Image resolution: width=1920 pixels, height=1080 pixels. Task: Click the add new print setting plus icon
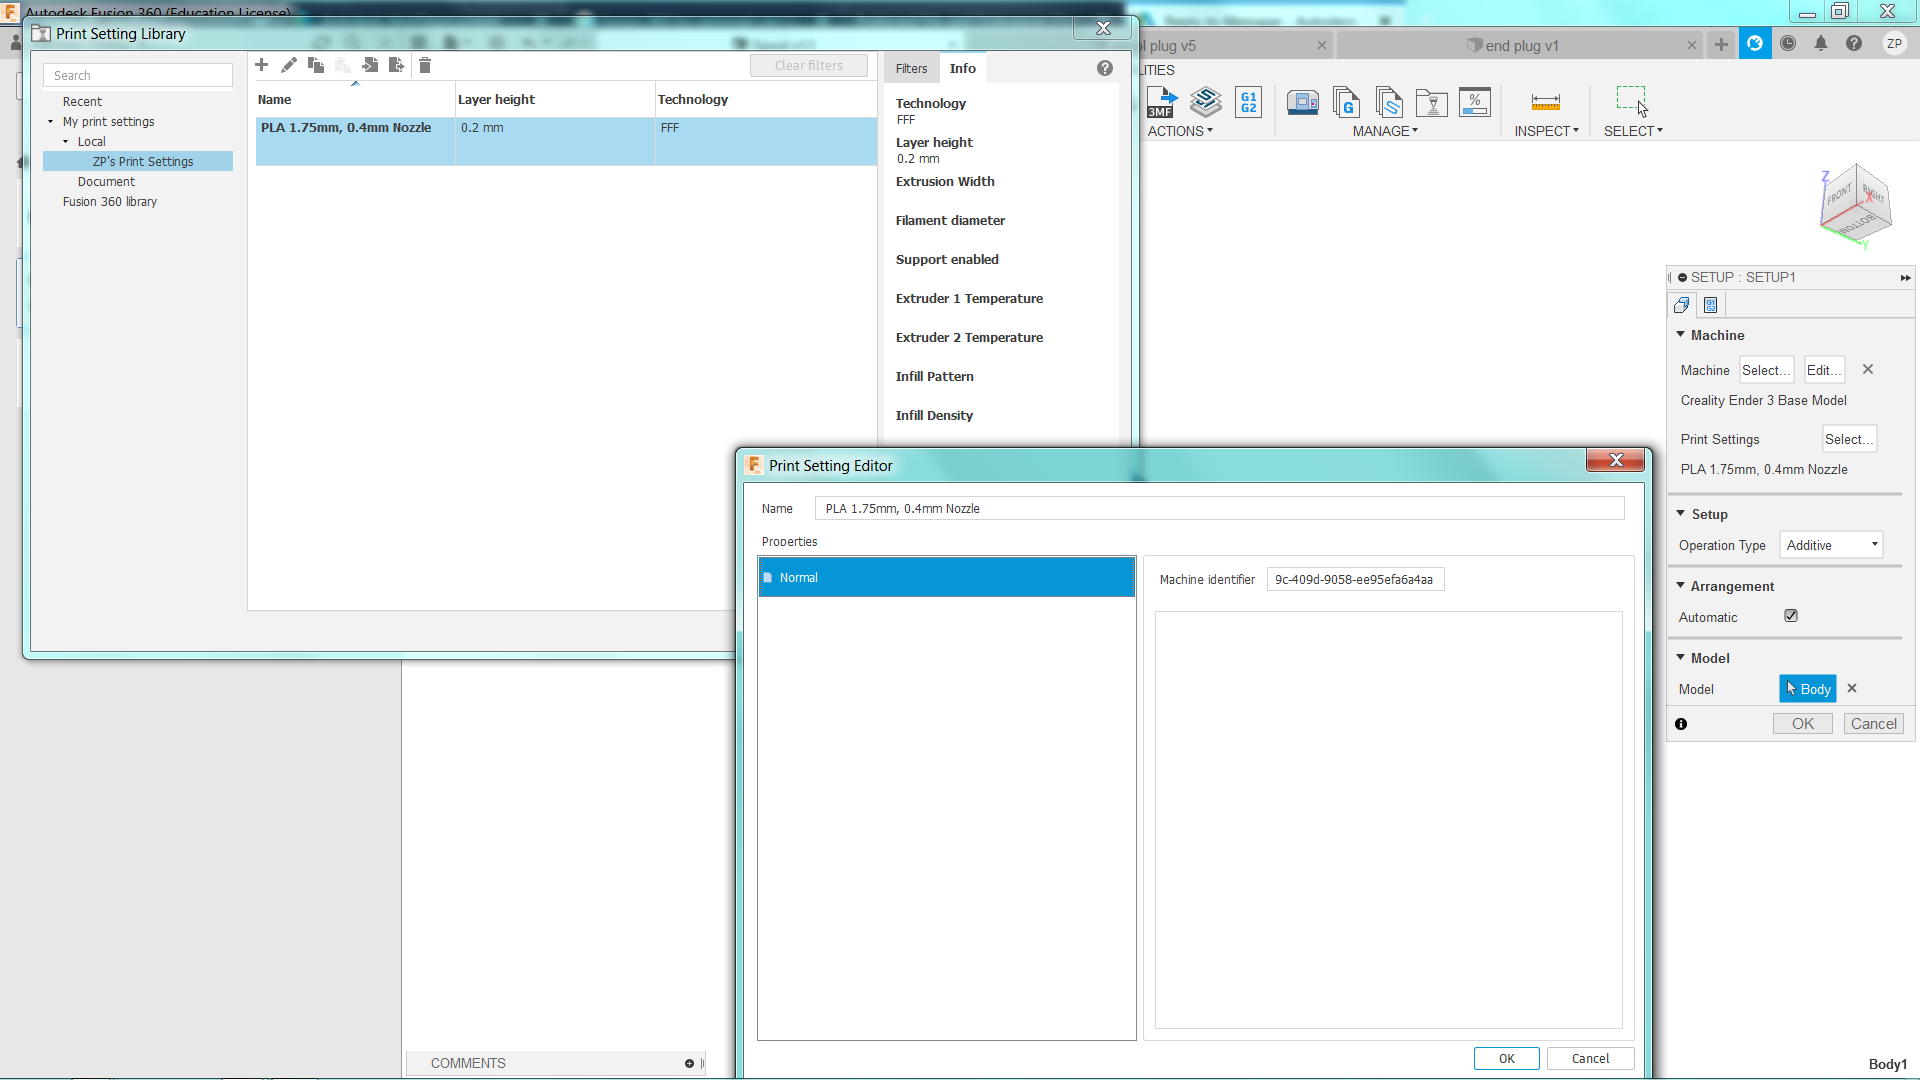(262, 65)
